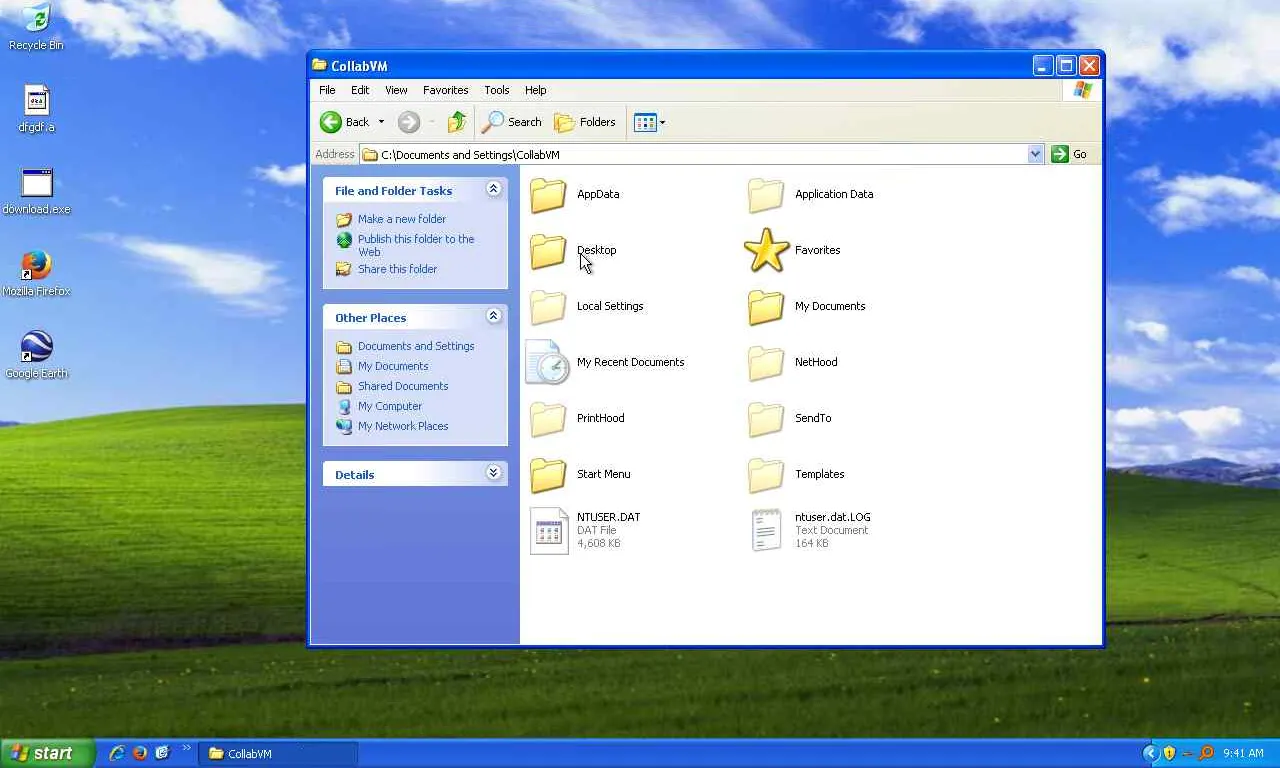
Task: Select the My Recent Documents icon
Action: click(548, 362)
